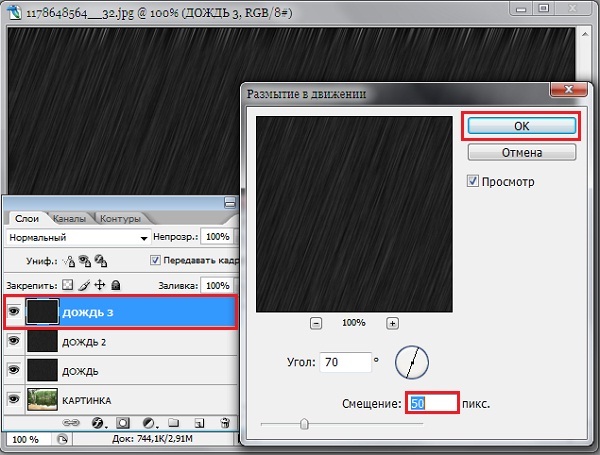Click the link layers chain icon

pos(71,423)
